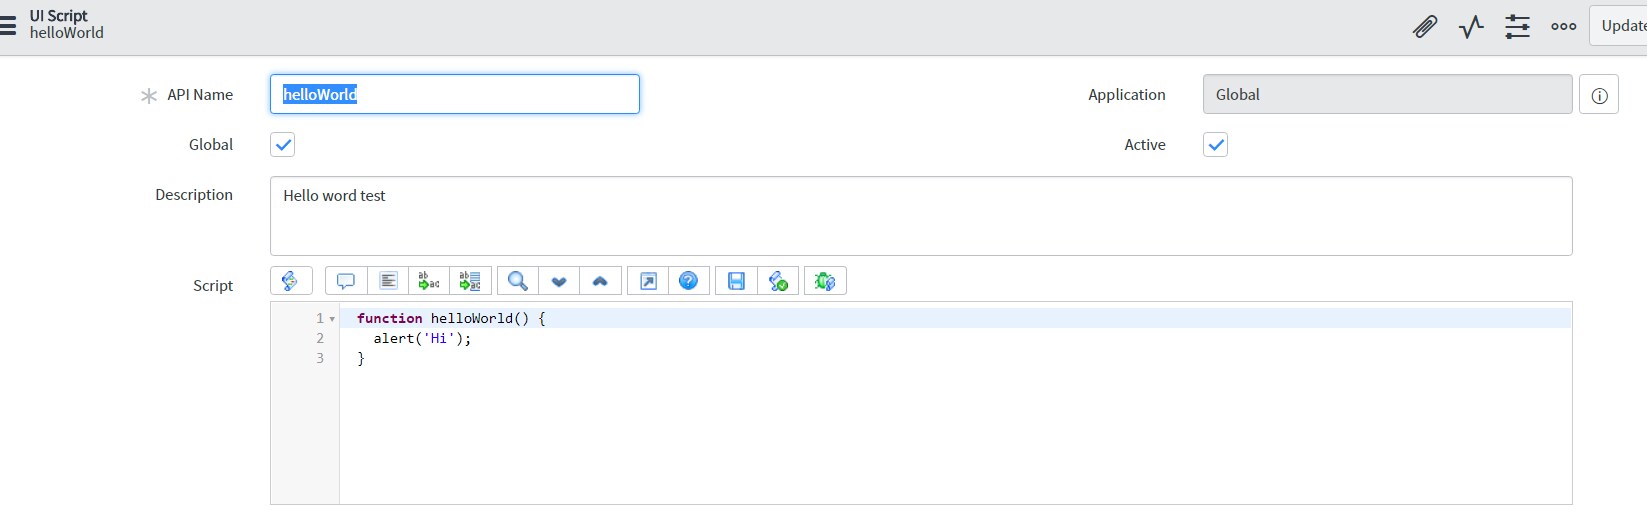The height and width of the screenshot is (511, 1647).
Task: Show Application info icon
Action: point(1599,95)
